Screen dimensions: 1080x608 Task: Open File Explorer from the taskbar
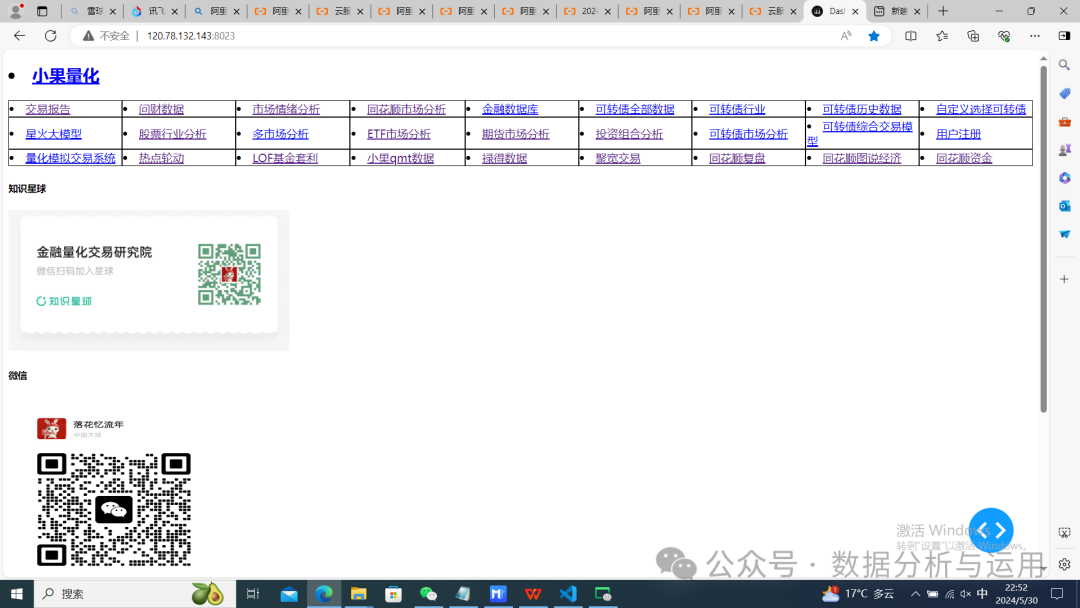point(358,594)
